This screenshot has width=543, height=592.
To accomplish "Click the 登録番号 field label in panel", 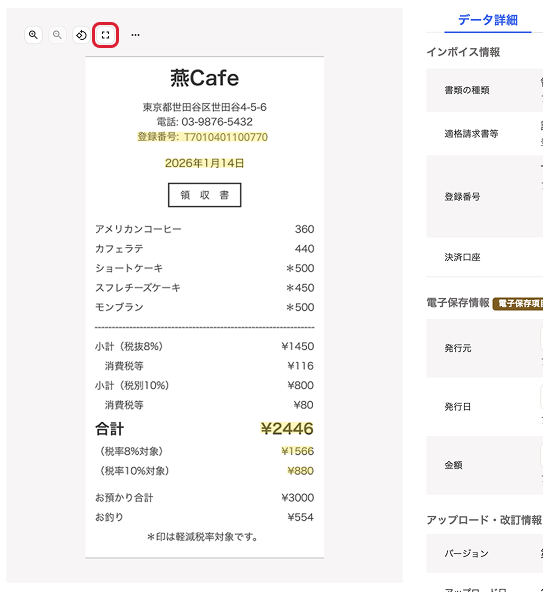I will (x=462, y=197).
